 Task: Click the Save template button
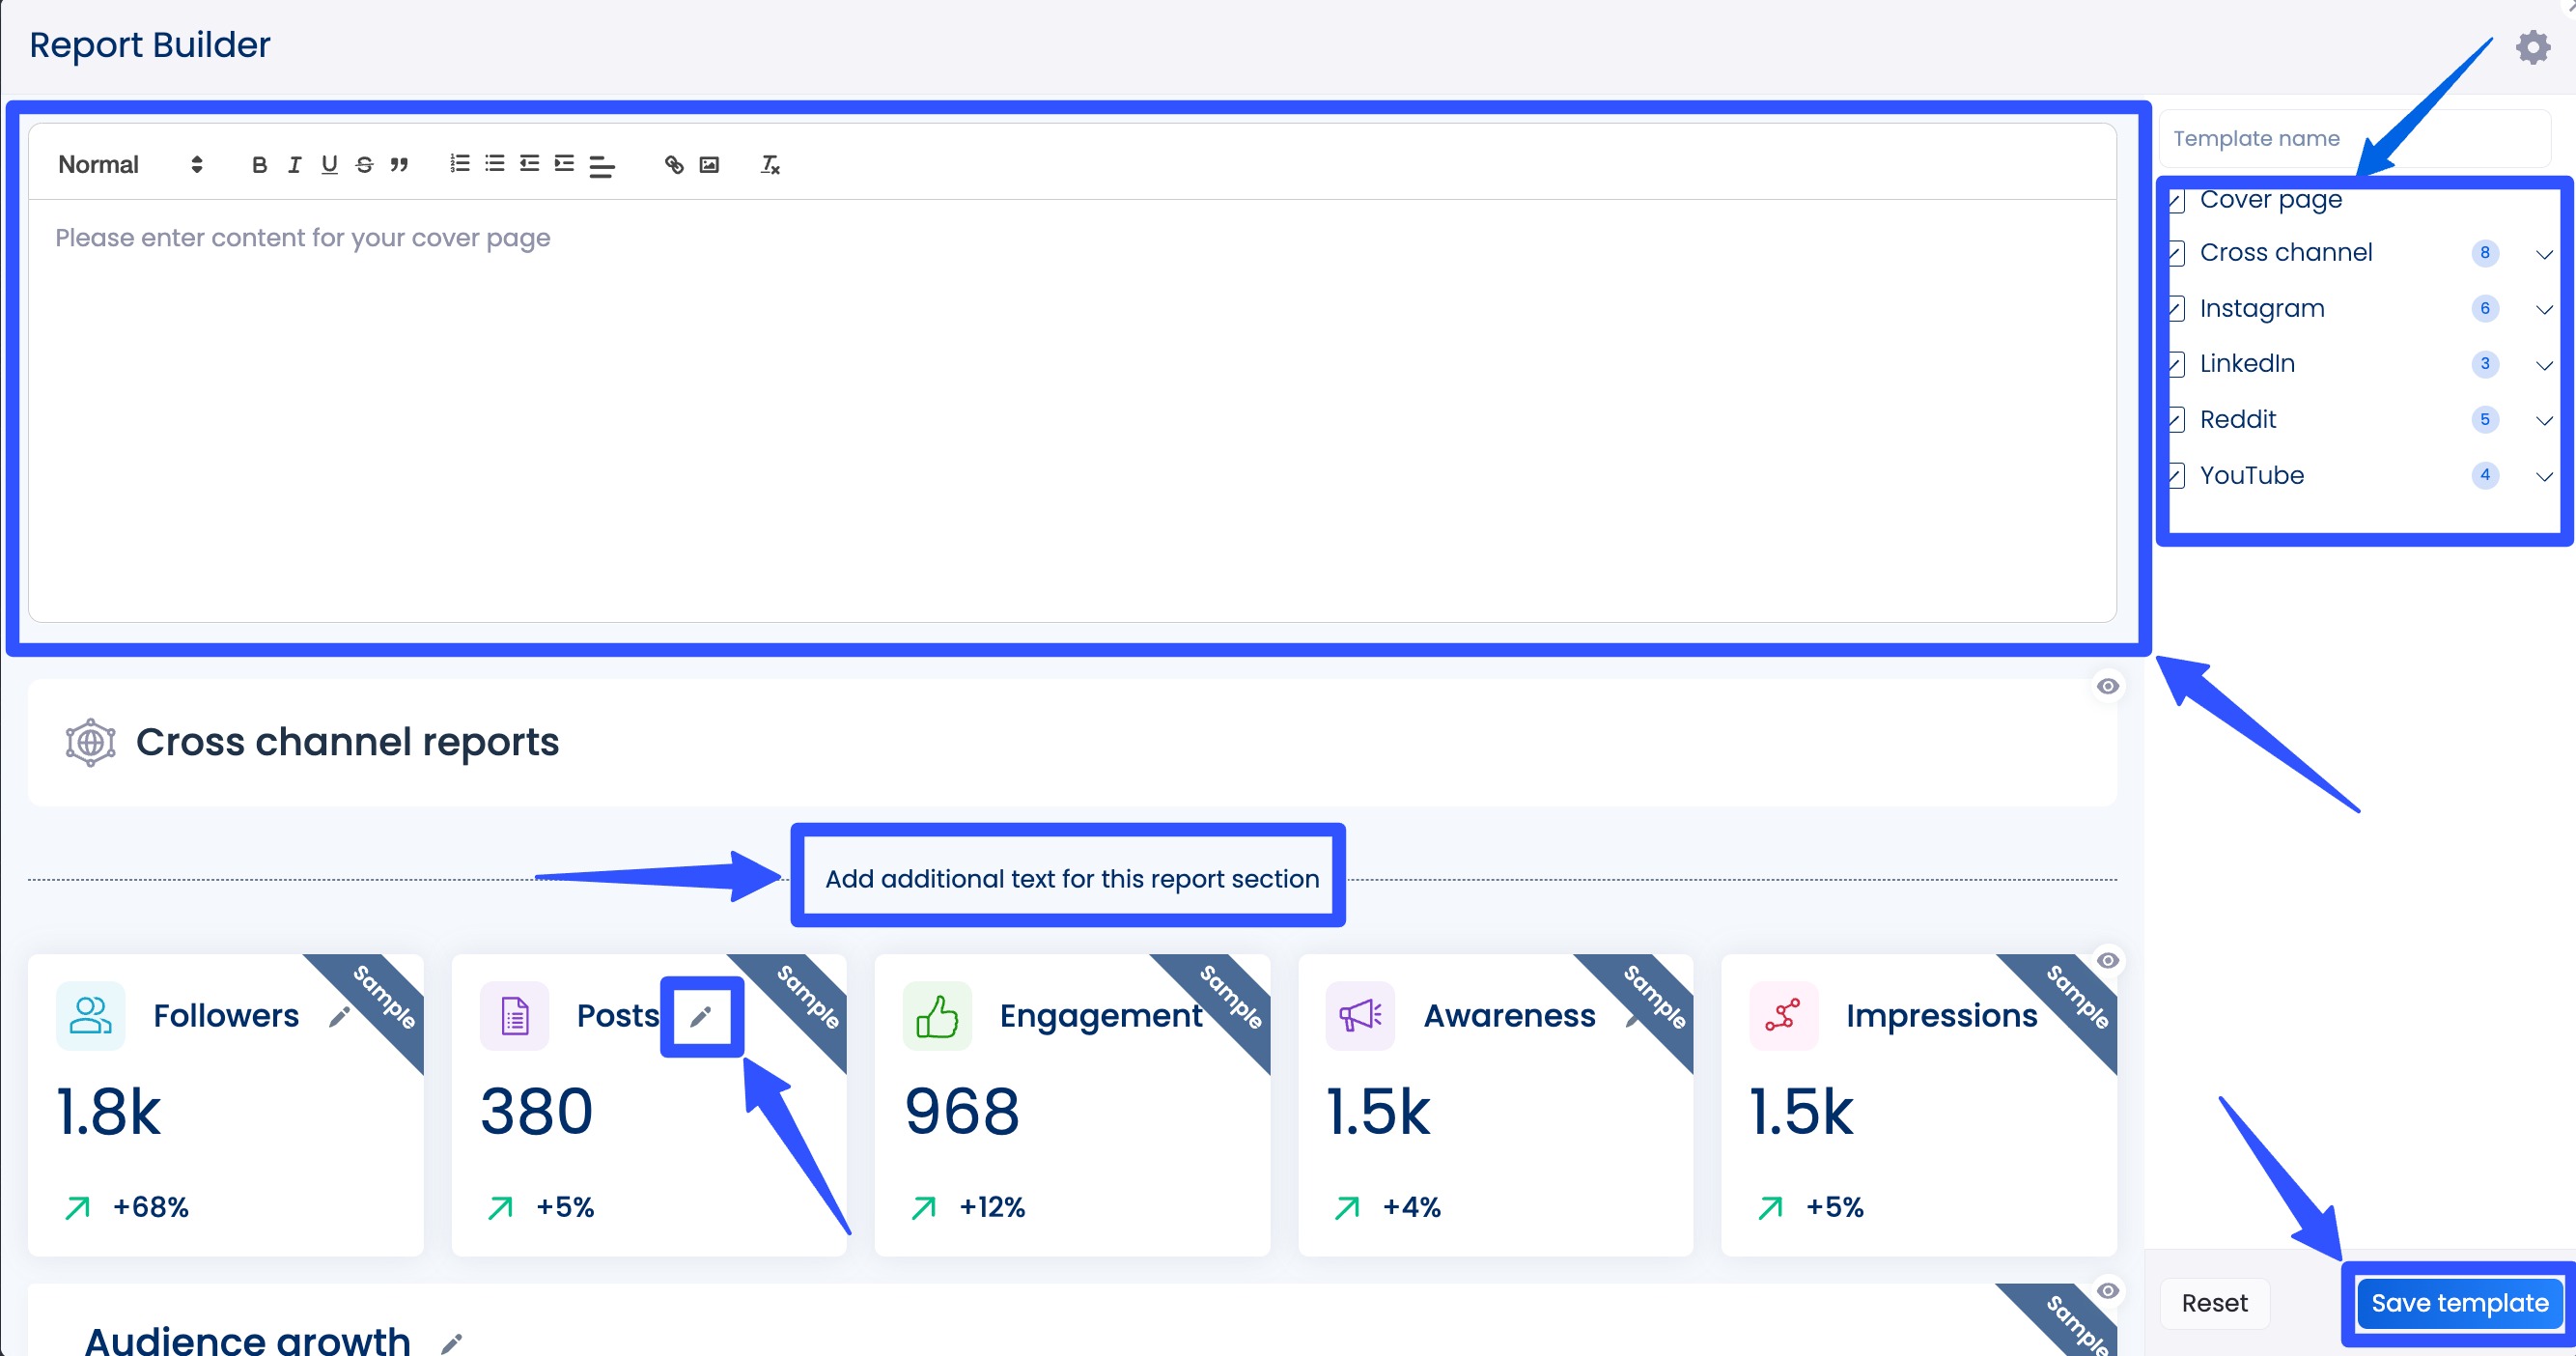coord(2459,1303)
